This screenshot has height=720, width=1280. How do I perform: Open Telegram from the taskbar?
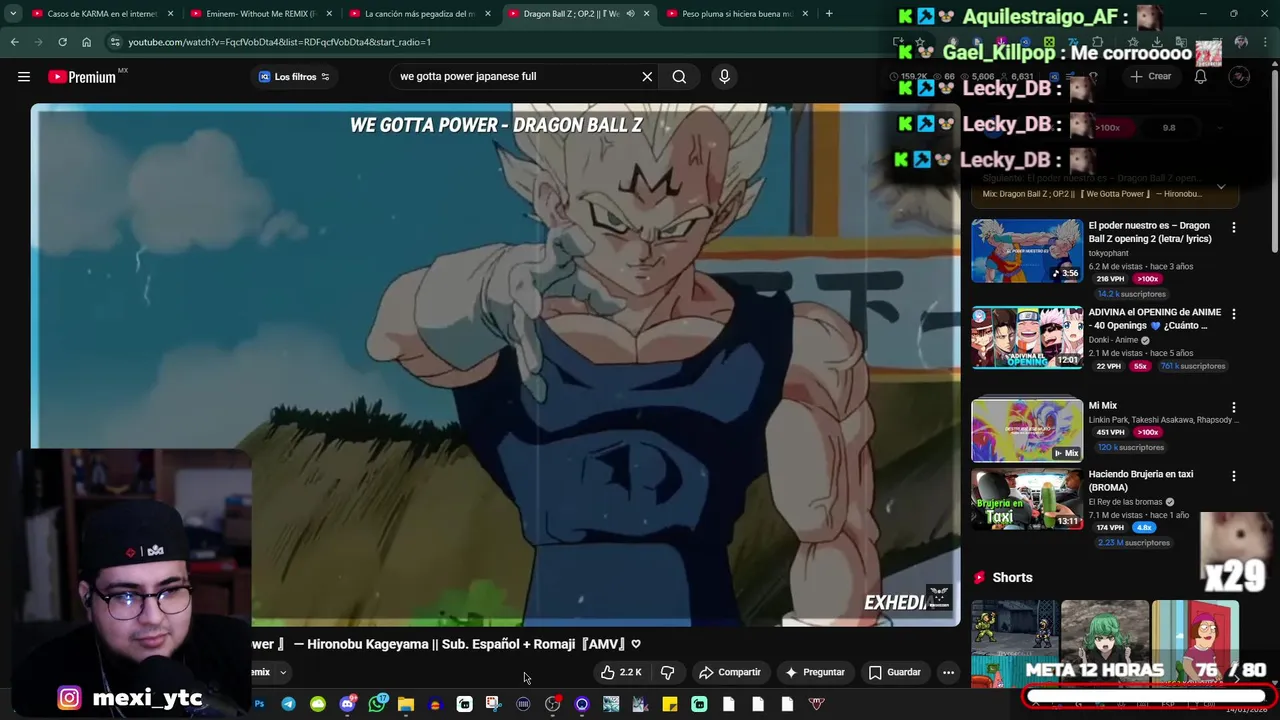pyautogui.click(x=288, y=704)
